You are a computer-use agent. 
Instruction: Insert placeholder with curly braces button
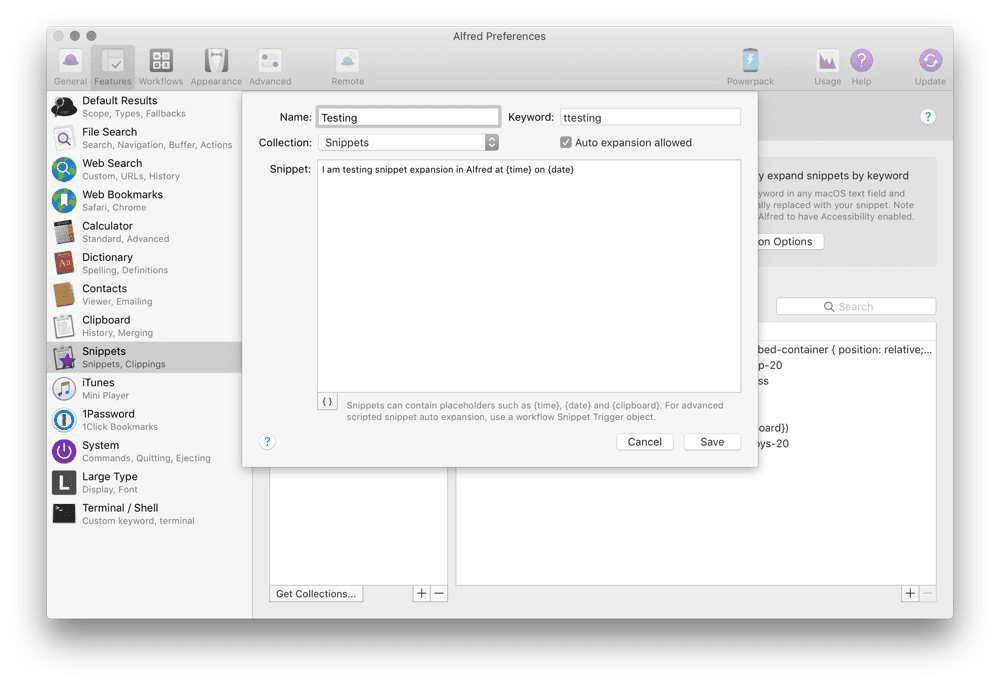(x=327, y=401)
